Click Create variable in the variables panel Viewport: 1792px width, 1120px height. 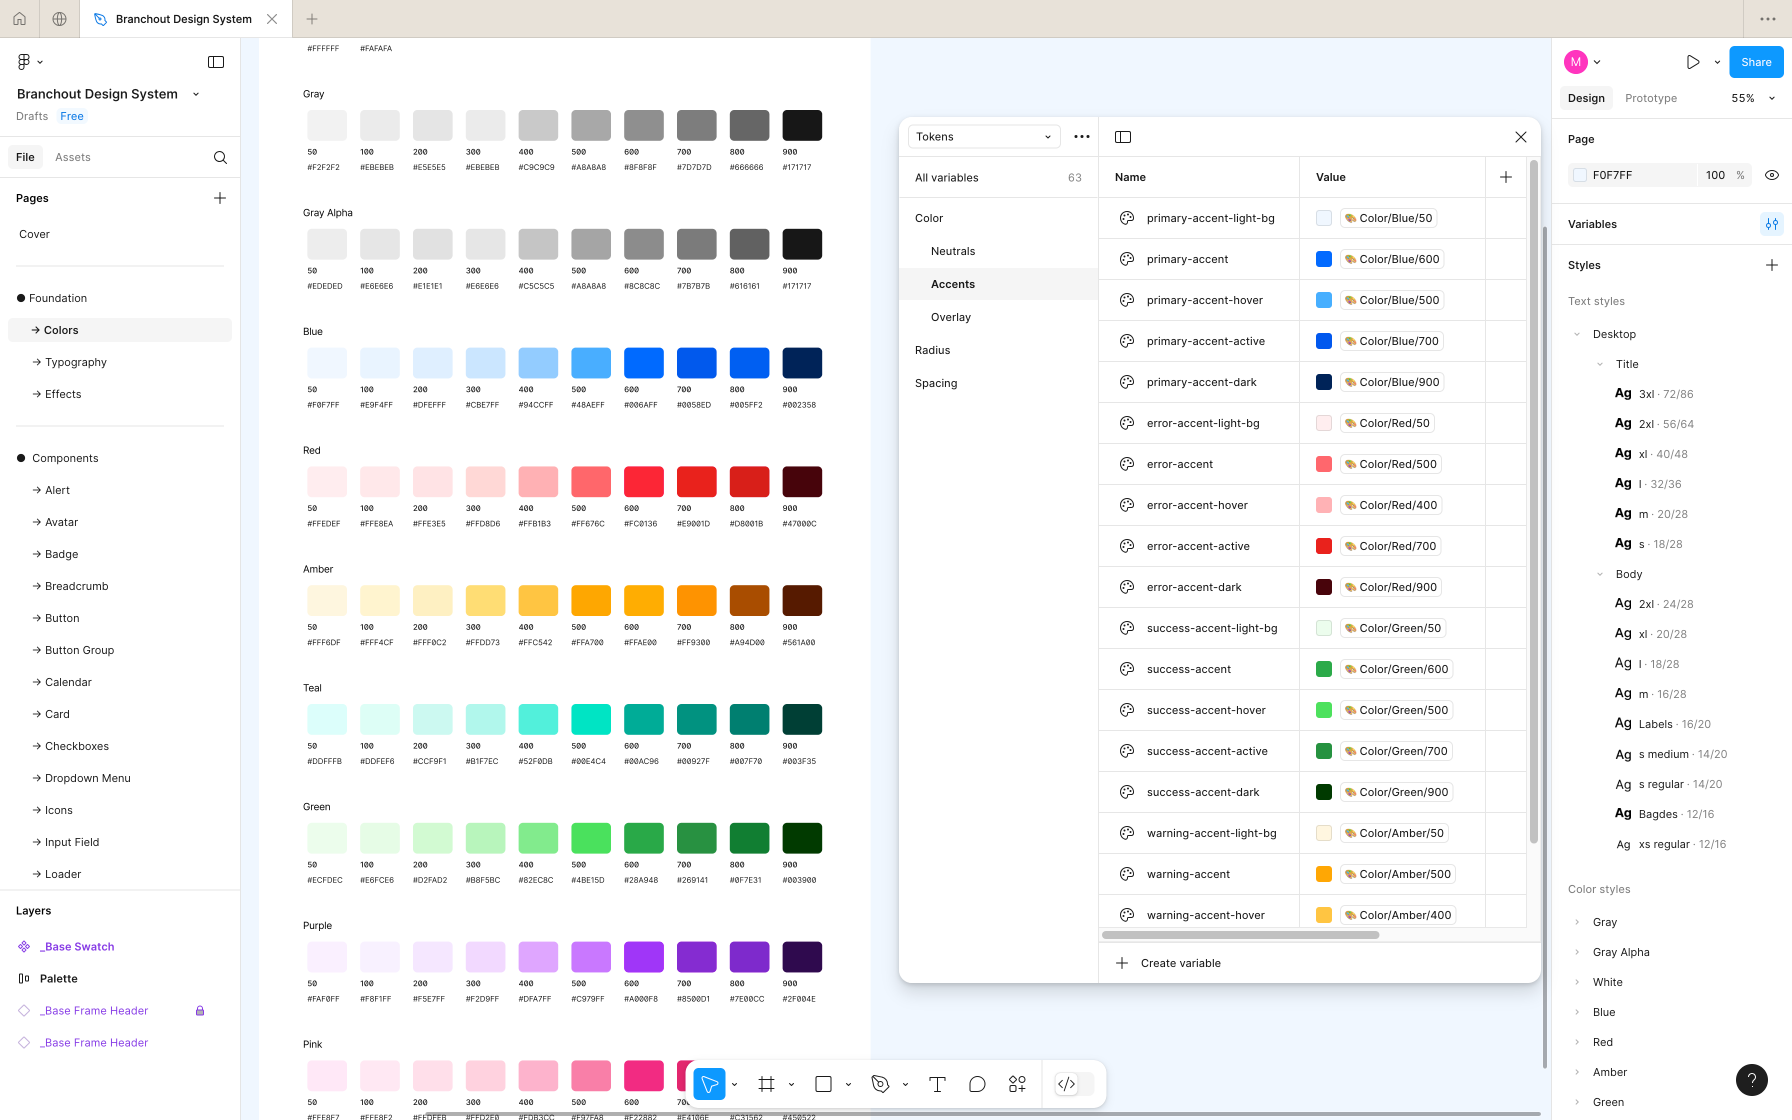(1169, 963)
